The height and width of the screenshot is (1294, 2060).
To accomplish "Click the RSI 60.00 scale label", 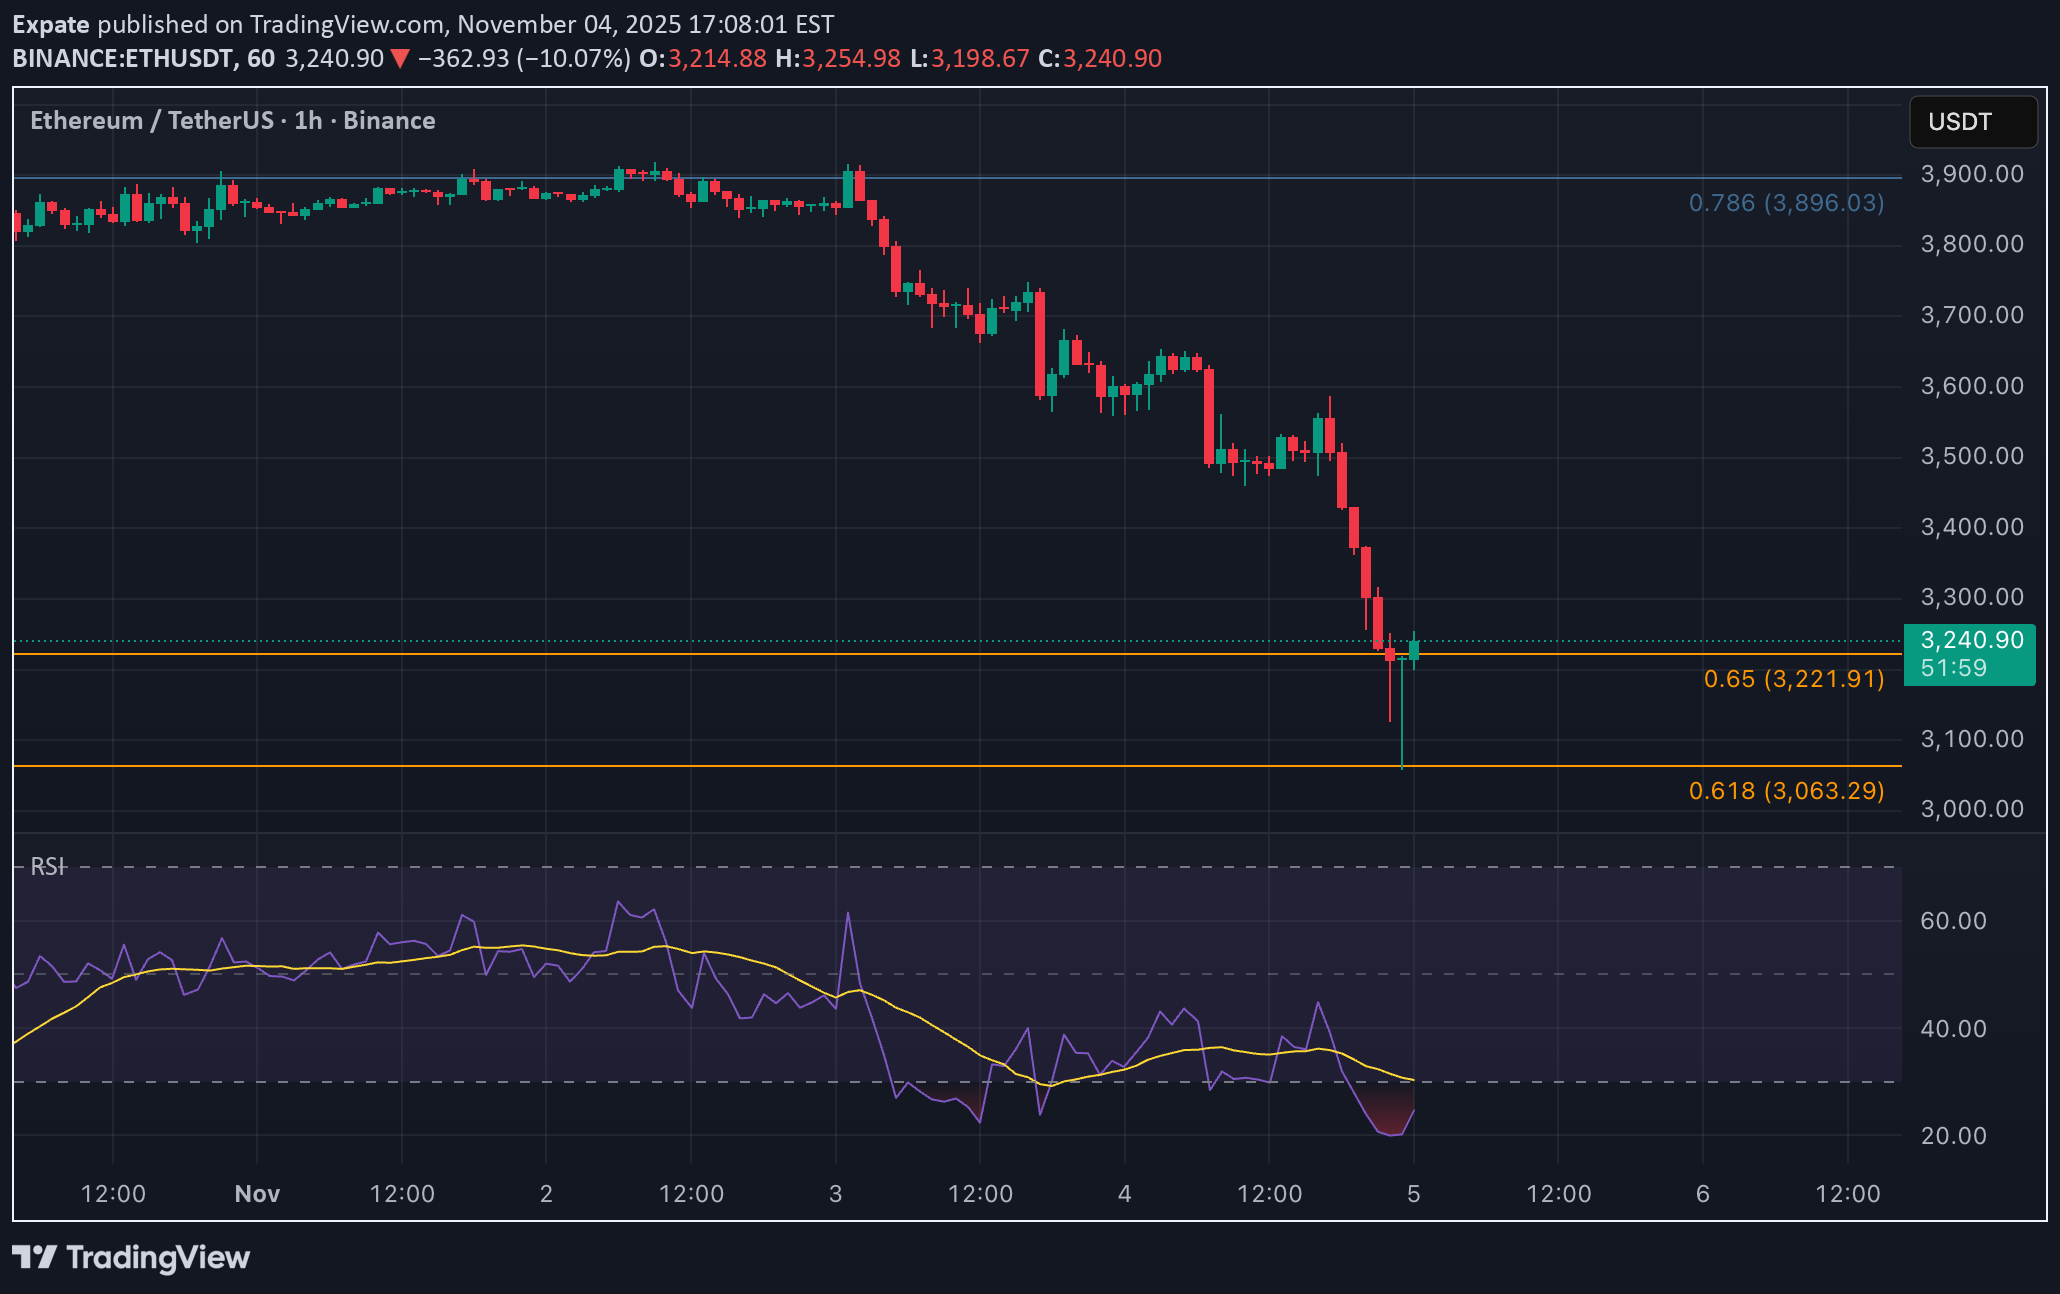I will pos(1953,921).
